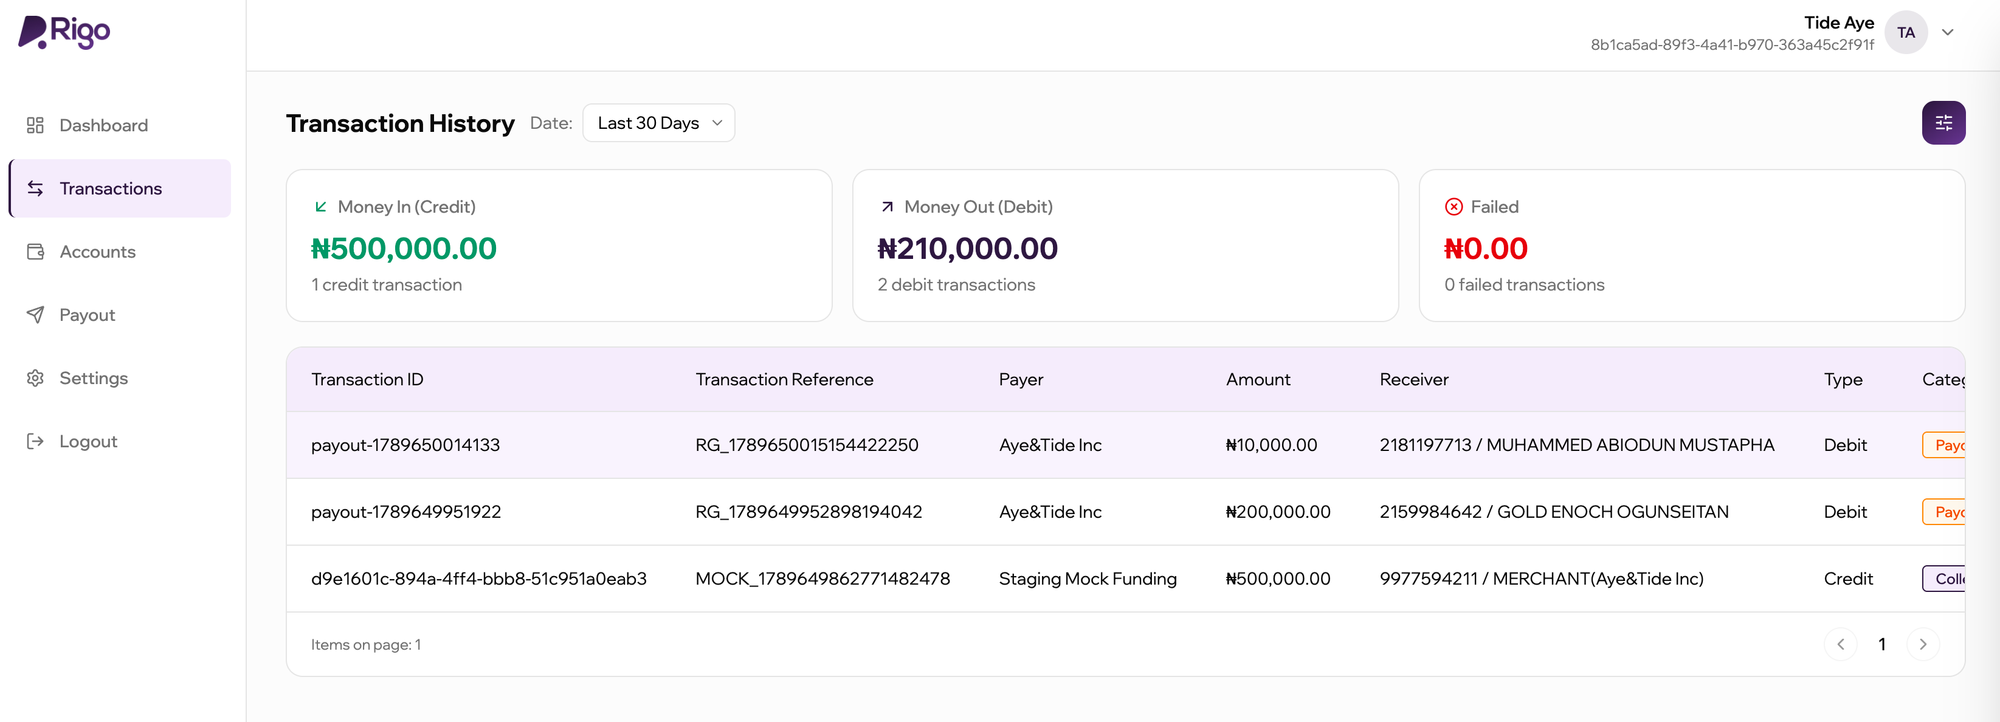The height and width of the screenshot is (722, 2000).
Task: Click the Rigo logo
Action: tap(65, 32)
